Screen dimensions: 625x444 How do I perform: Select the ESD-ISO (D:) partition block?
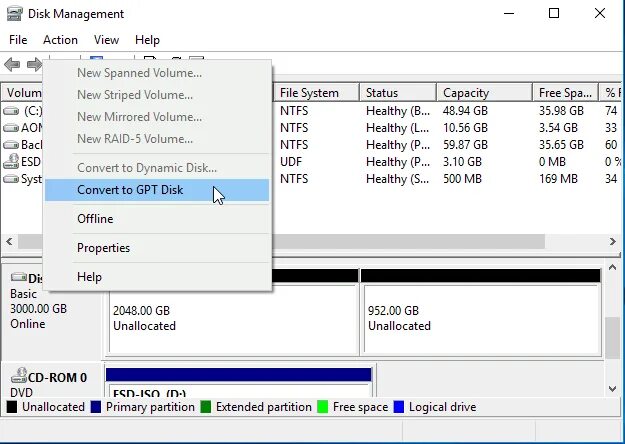click(x=238, y=383)
